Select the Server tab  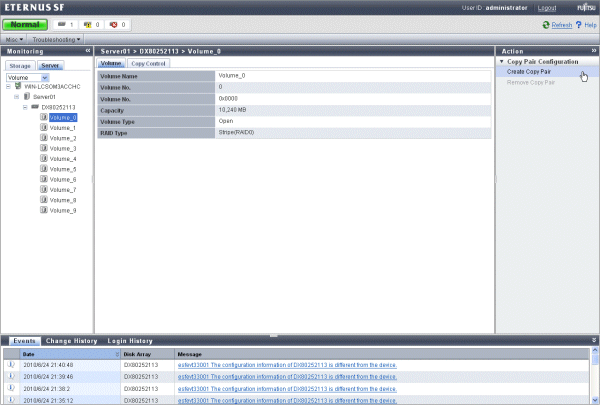(x=50, y=65)
